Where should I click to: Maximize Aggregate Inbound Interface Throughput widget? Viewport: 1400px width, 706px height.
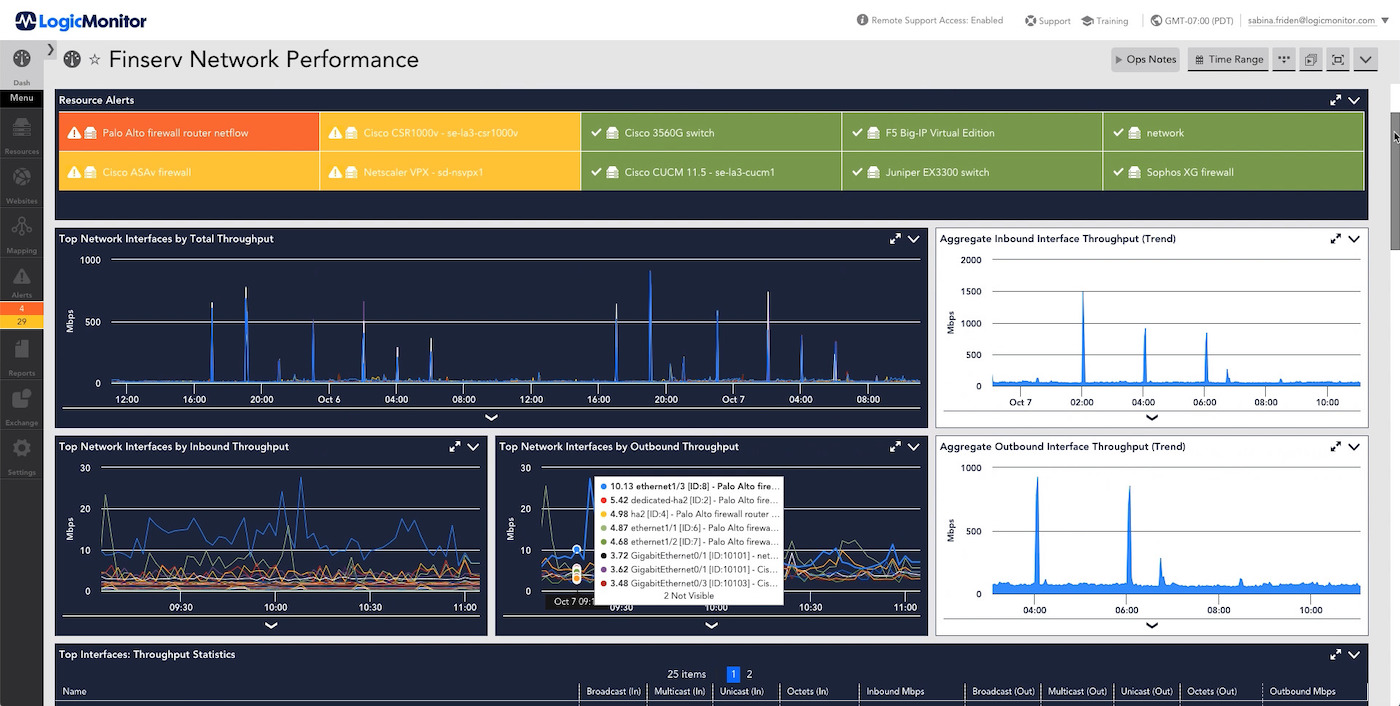[x=1335, y=239]
